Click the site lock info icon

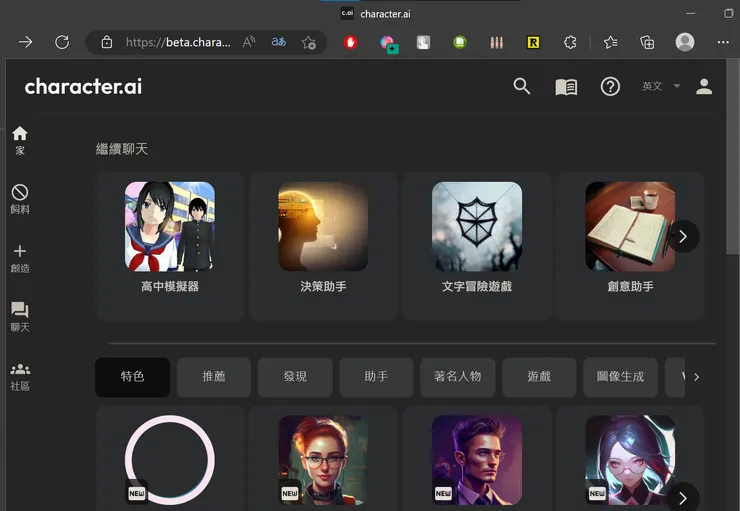(x=107, y=42)
